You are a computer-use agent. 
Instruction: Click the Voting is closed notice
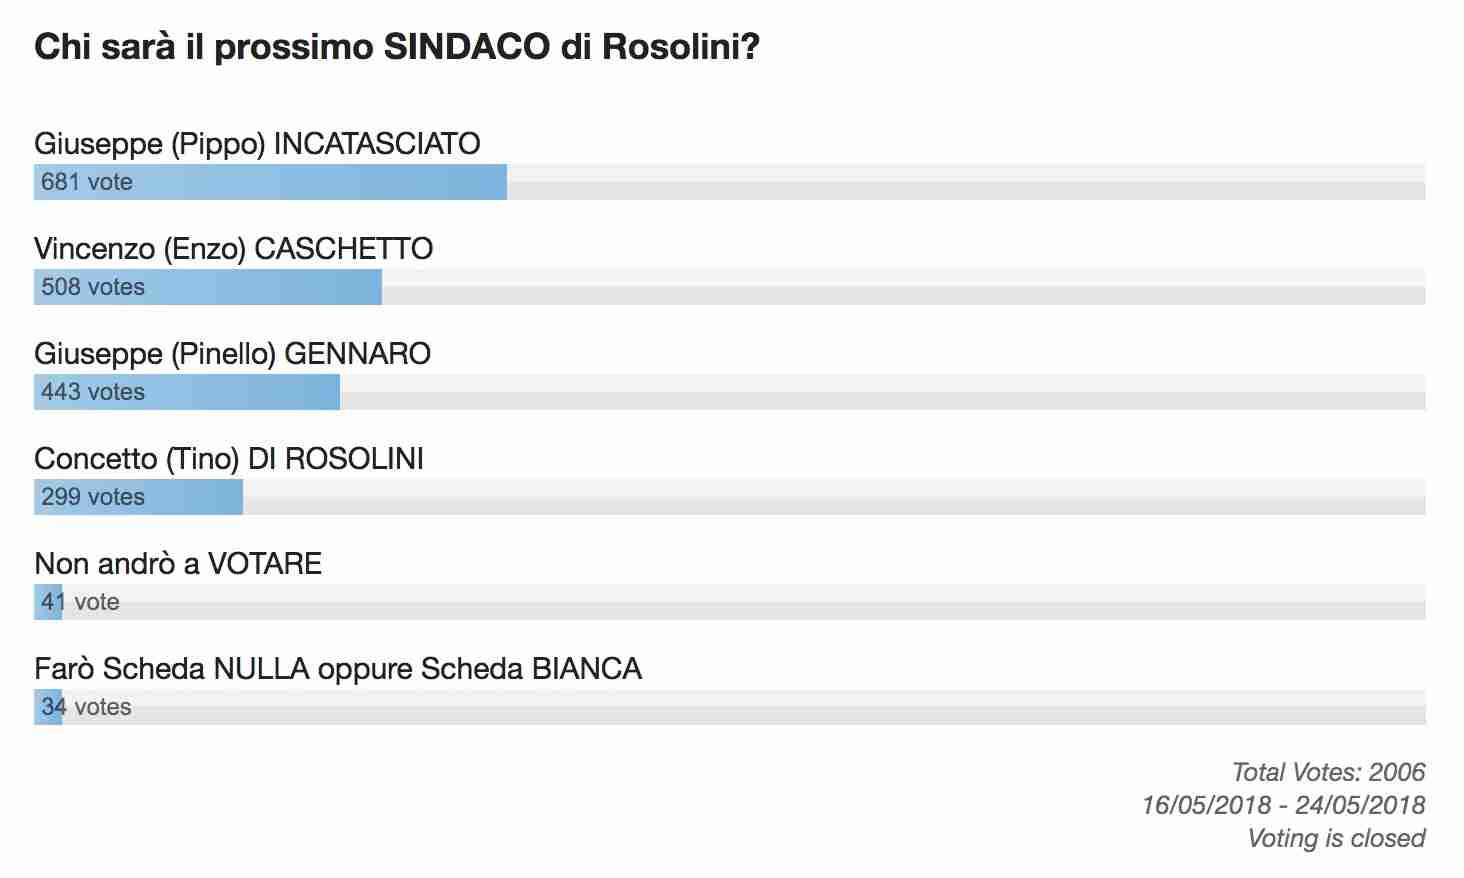tap(1336, 838)
